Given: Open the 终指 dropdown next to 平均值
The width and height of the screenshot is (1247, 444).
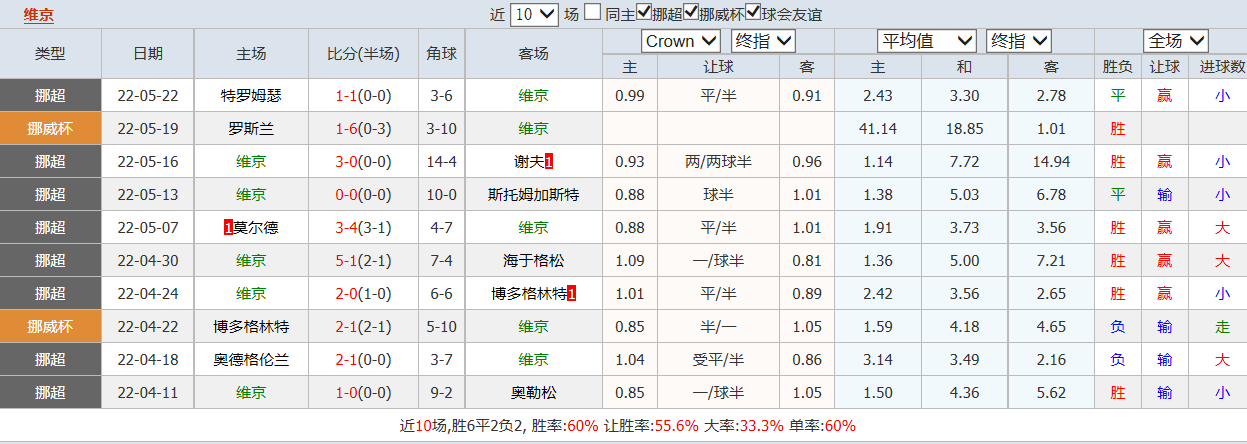Looking at the screenshot, I should pyautogui.click(x=1019, y=41).
